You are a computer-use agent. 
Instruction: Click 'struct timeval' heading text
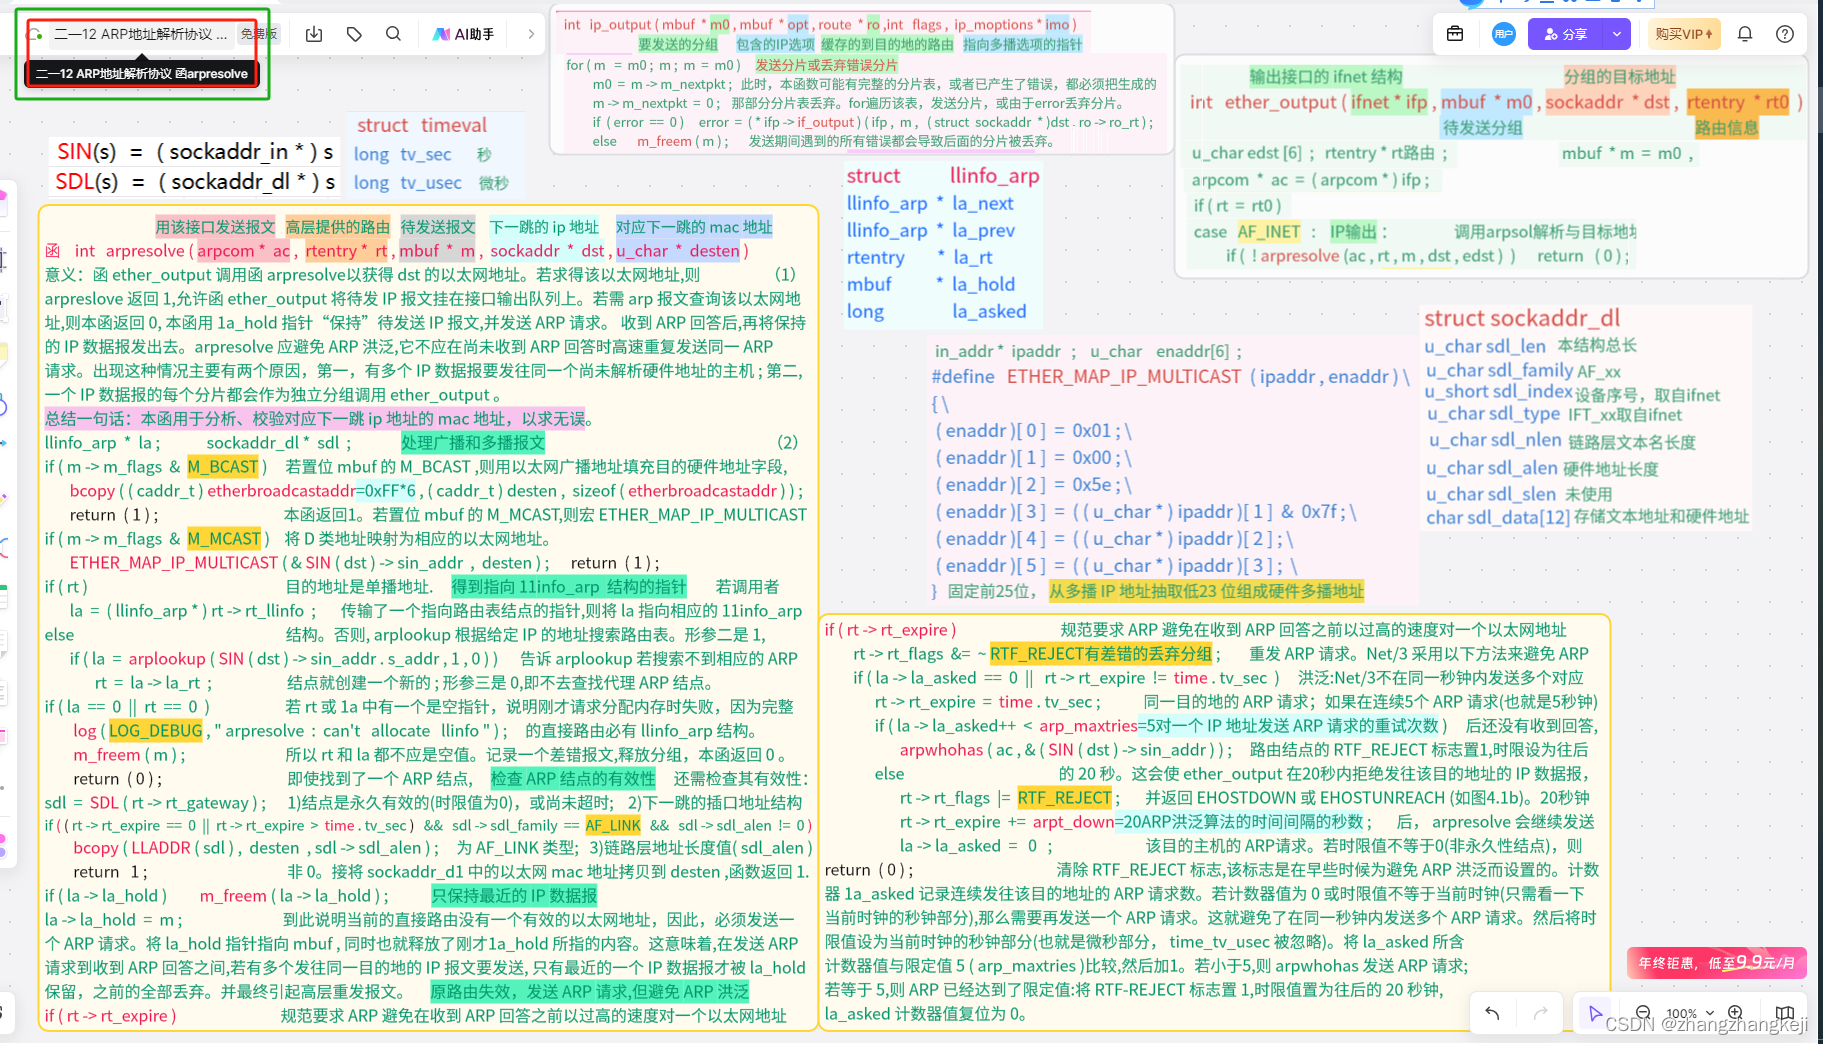click(x=422, y=125)
